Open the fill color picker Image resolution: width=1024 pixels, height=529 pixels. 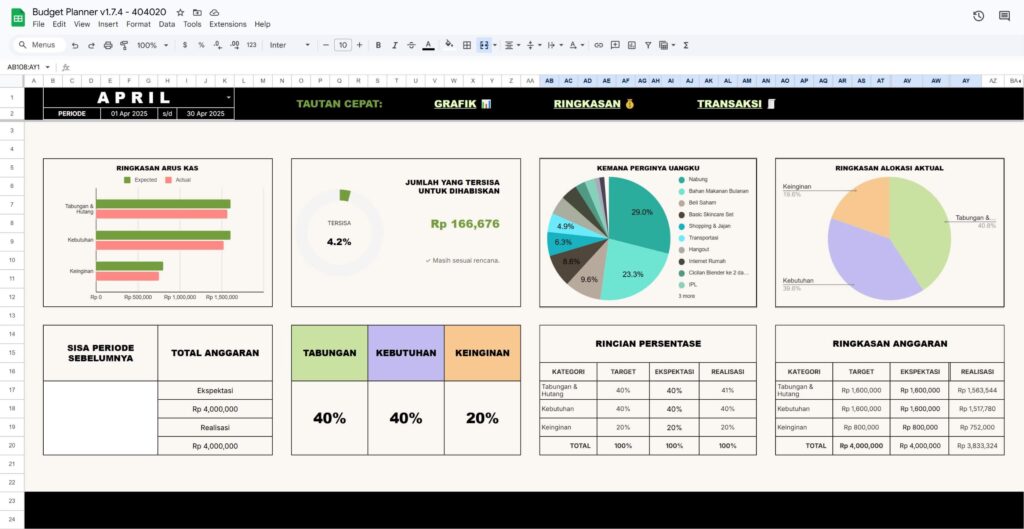point(449,45)
